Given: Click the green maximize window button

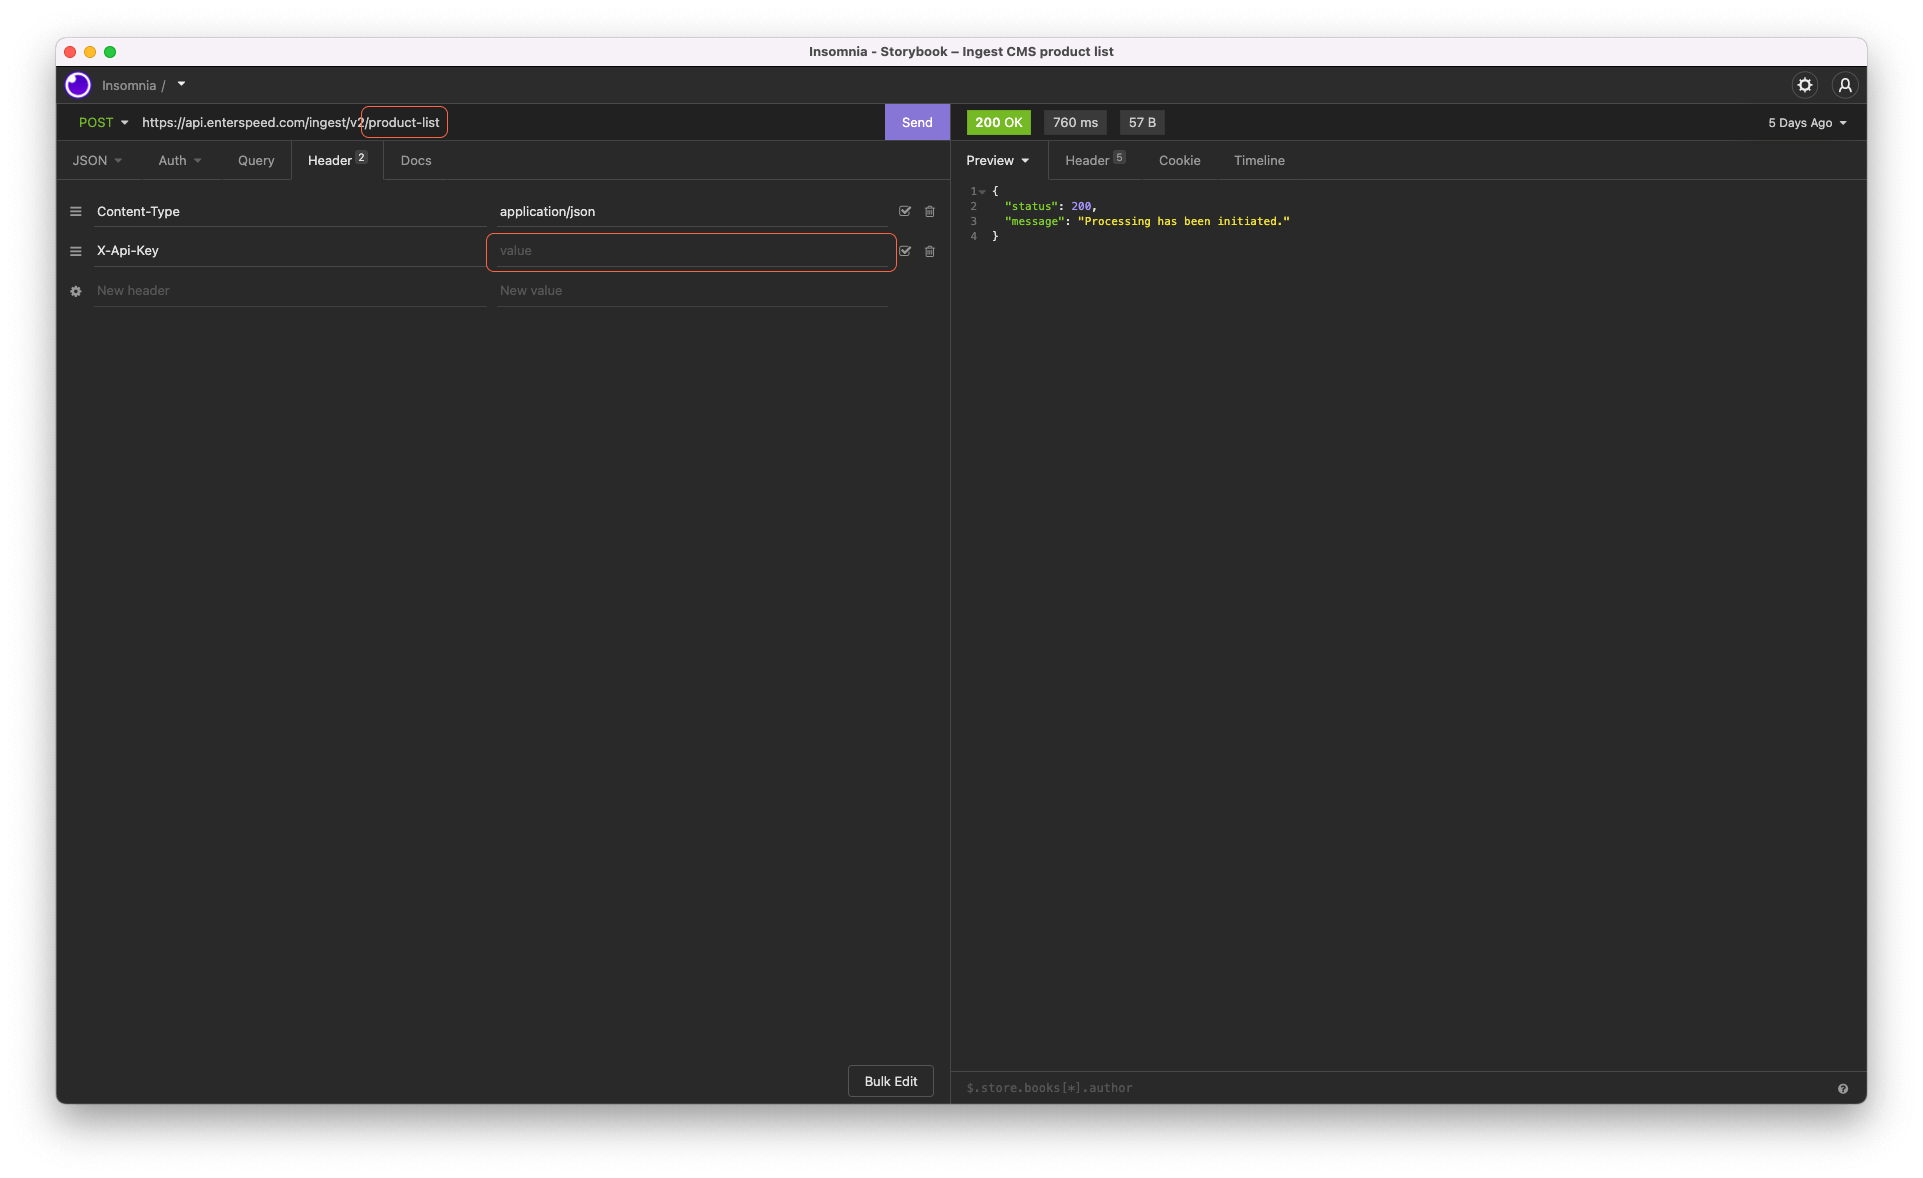Looking at the screenshot, I should pos(110,52).
